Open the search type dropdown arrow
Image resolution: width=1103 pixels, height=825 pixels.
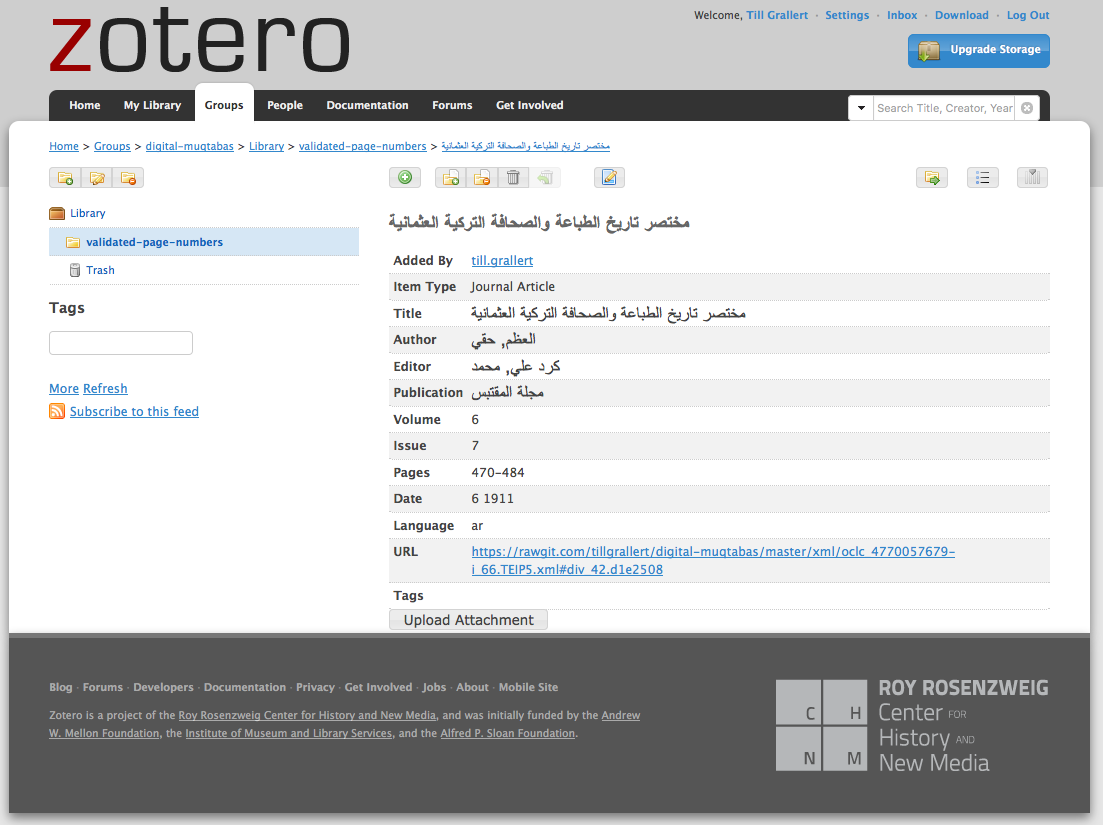tap(861, 108)
